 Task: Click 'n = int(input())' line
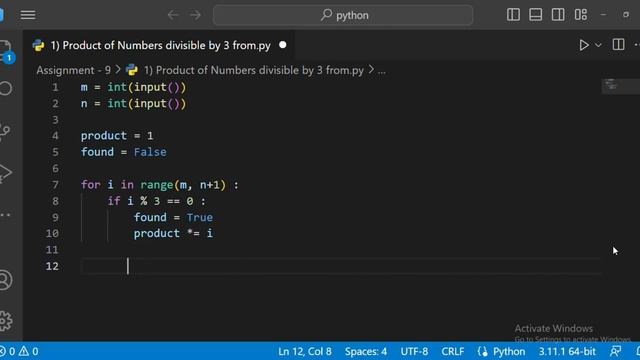(133, 104)
